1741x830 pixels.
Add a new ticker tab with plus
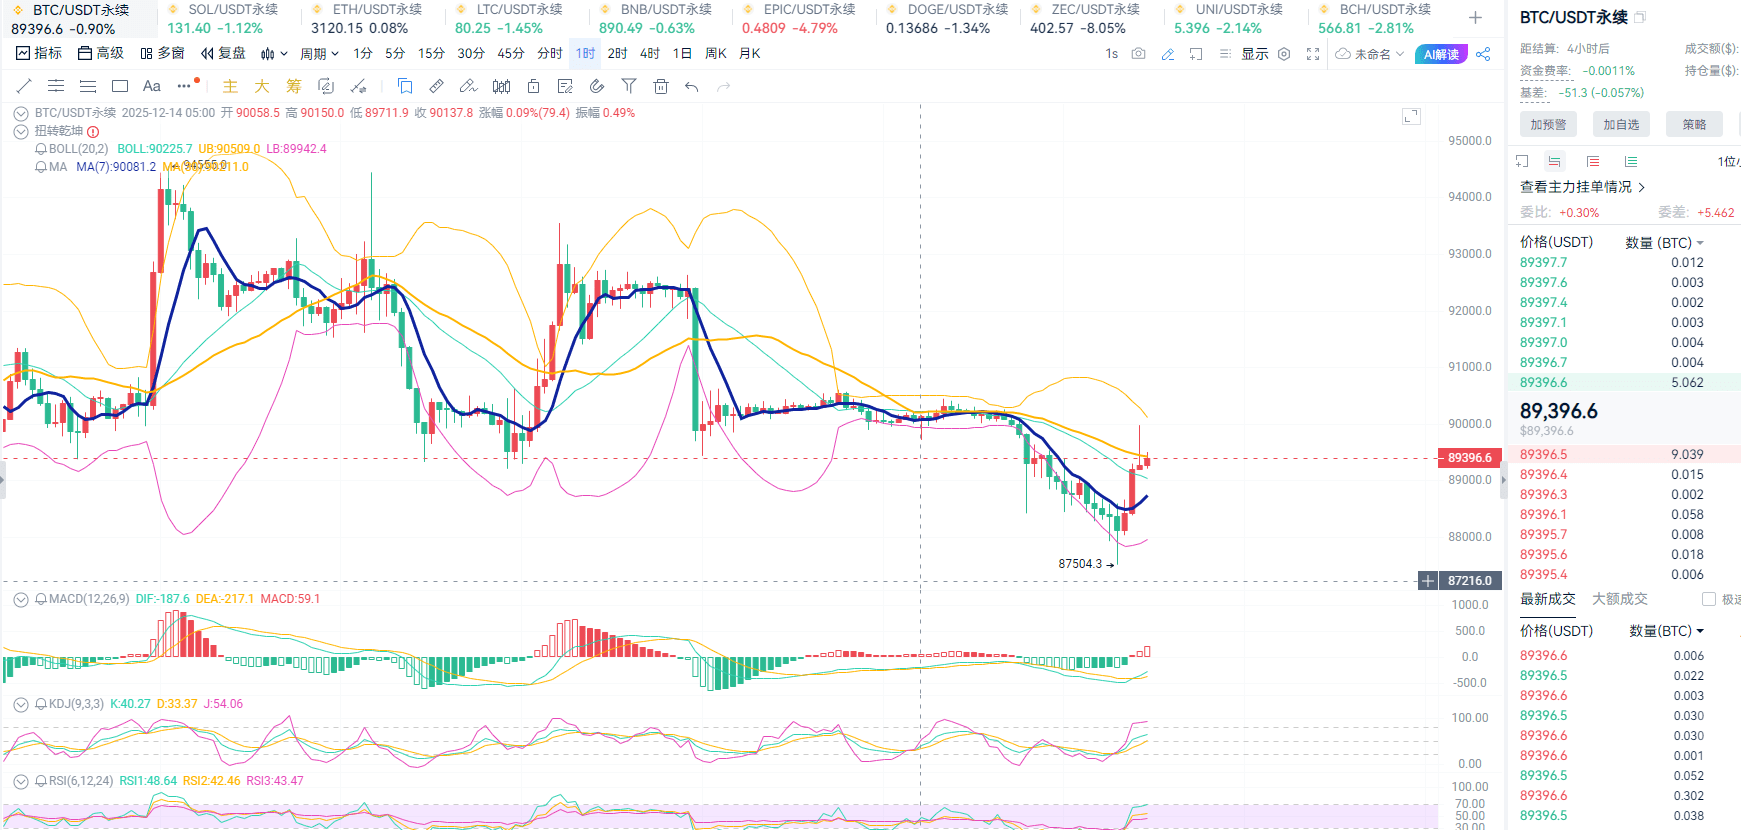1475,17
